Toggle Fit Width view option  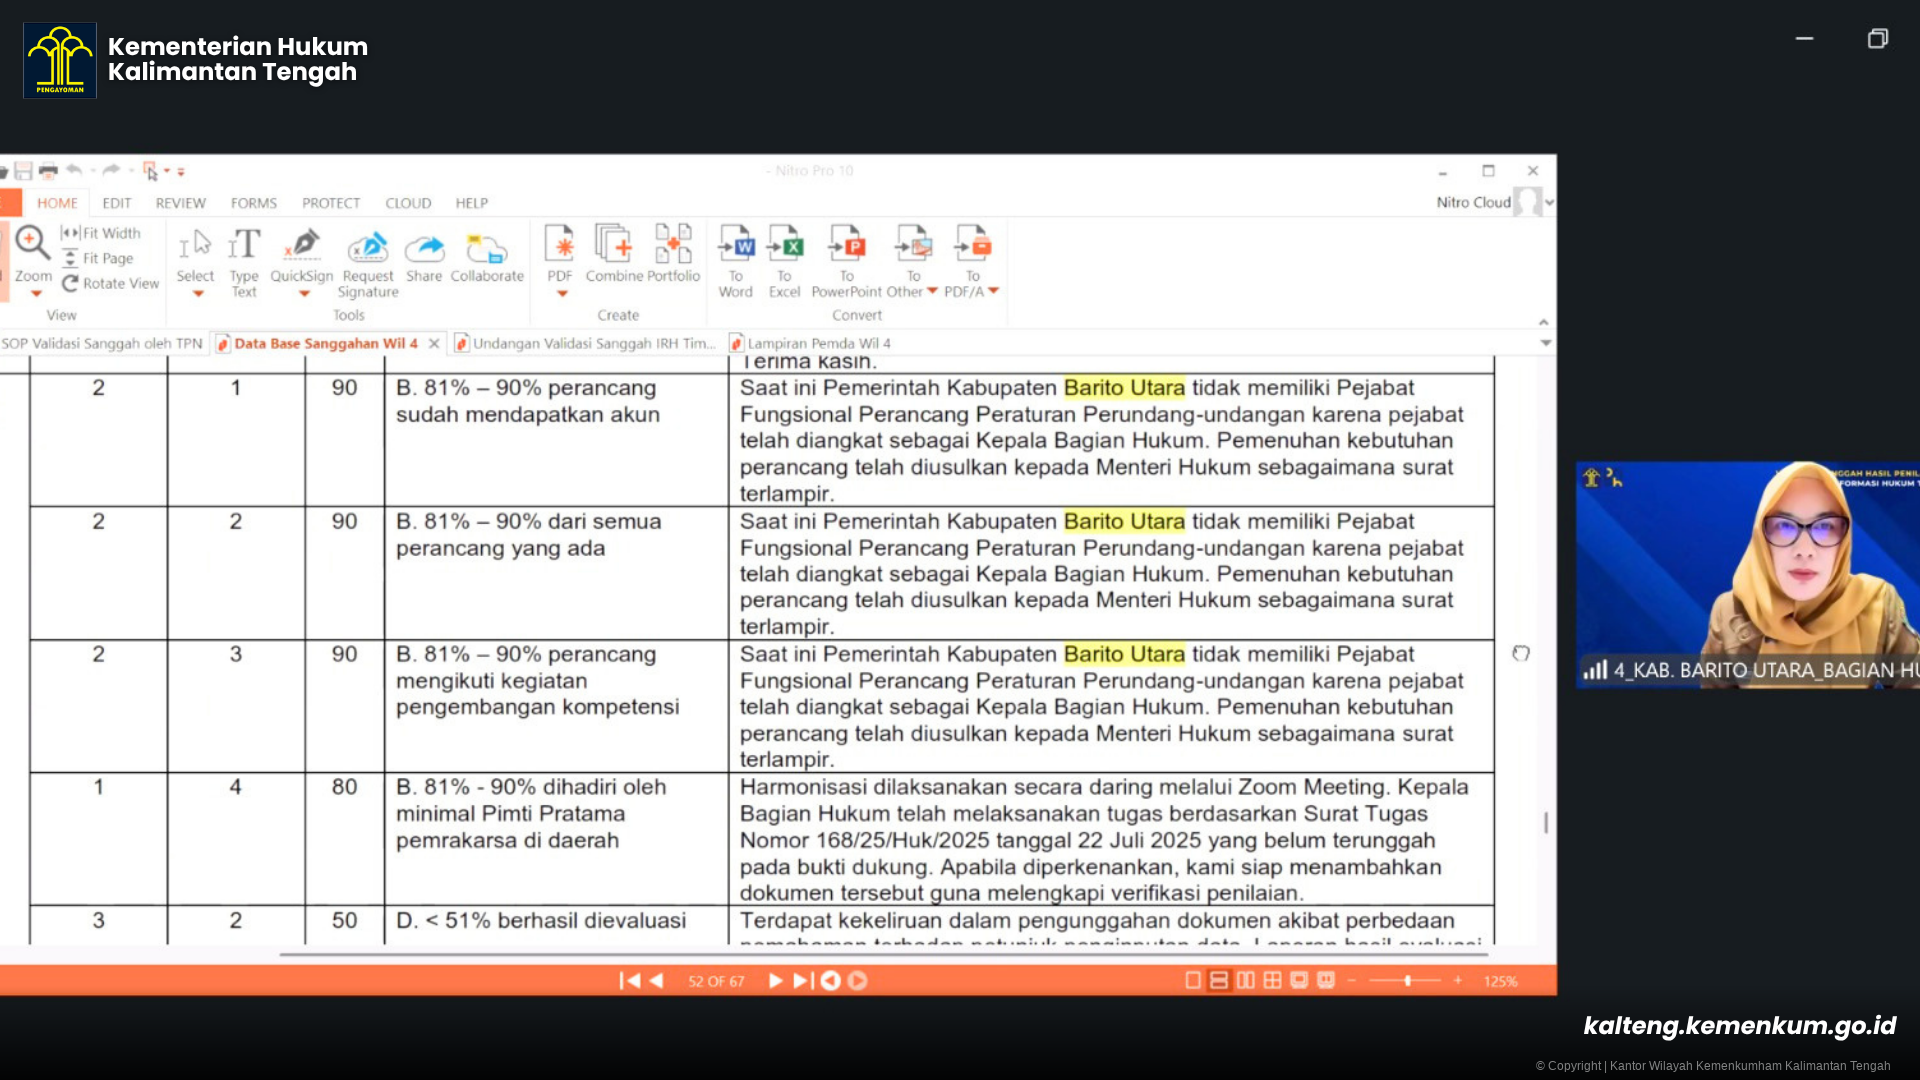pos(102,233)
